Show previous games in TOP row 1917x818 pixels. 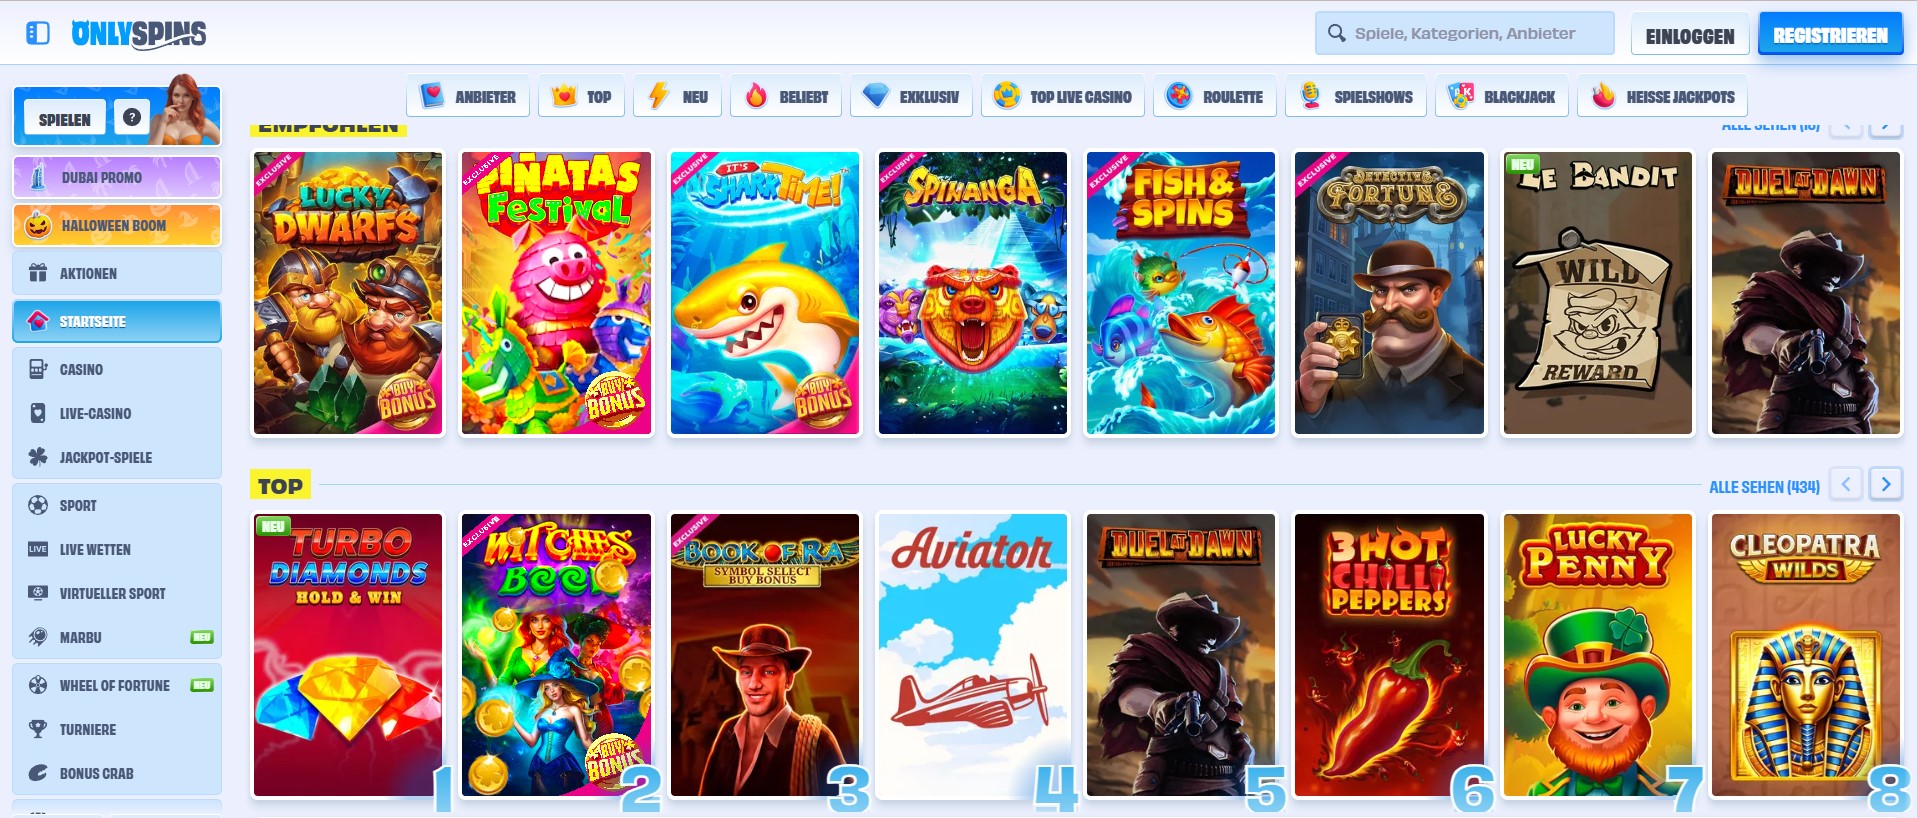point(1845,485)
